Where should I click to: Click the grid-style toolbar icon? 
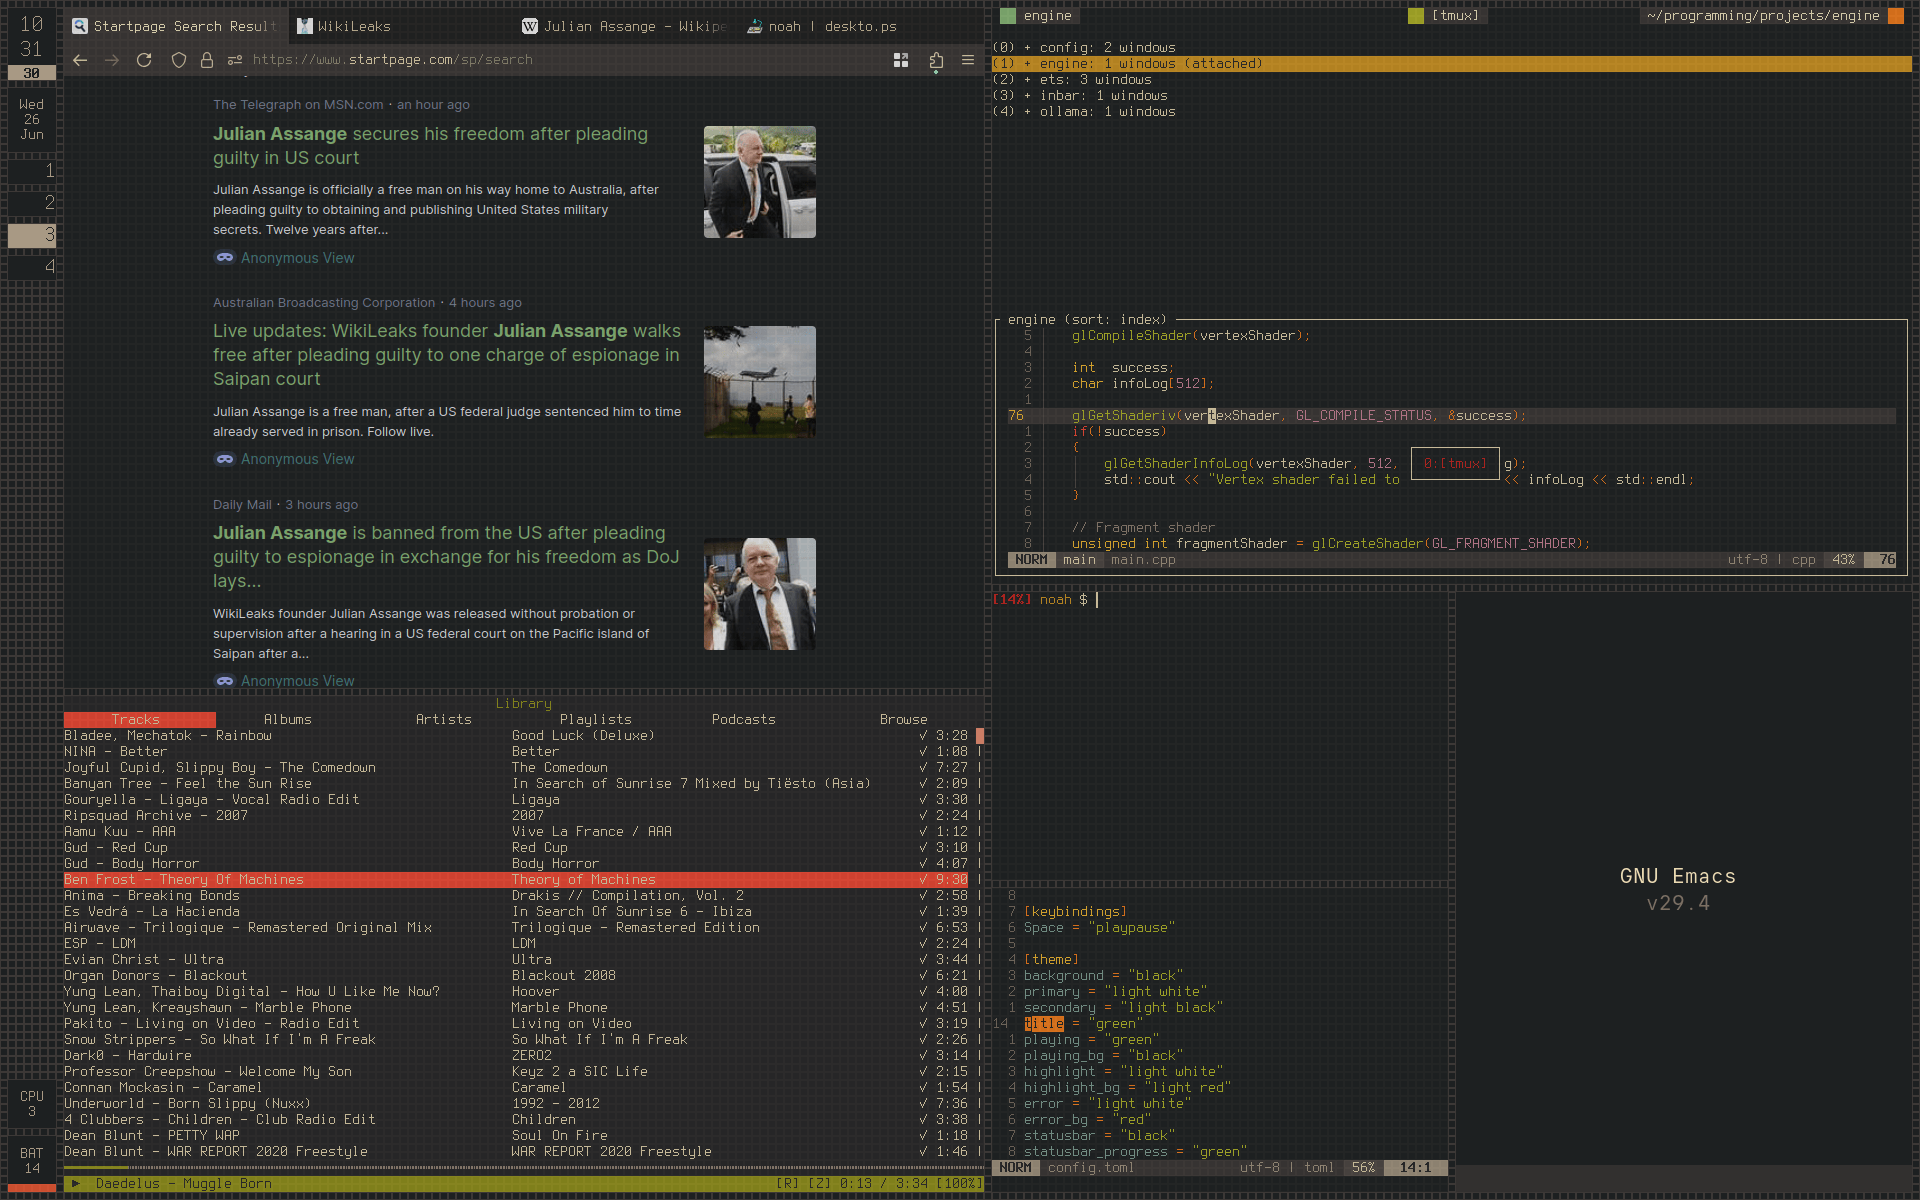pyautogui.click(x=901, y=60)
